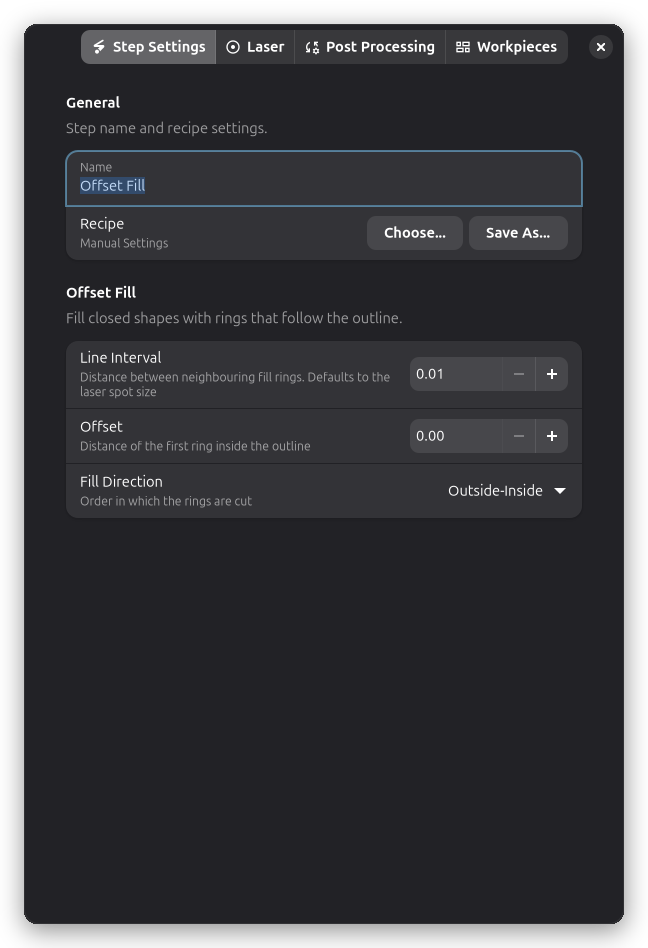Click 'Order in which the rings are cut'
Image resolution: width=648 pixels, height=948 pixels.
click(x=166, y=501)
